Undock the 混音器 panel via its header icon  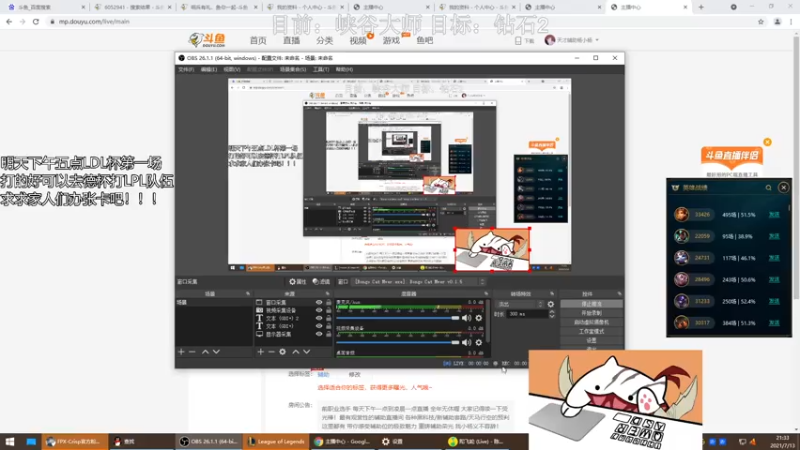click(486, 294)
